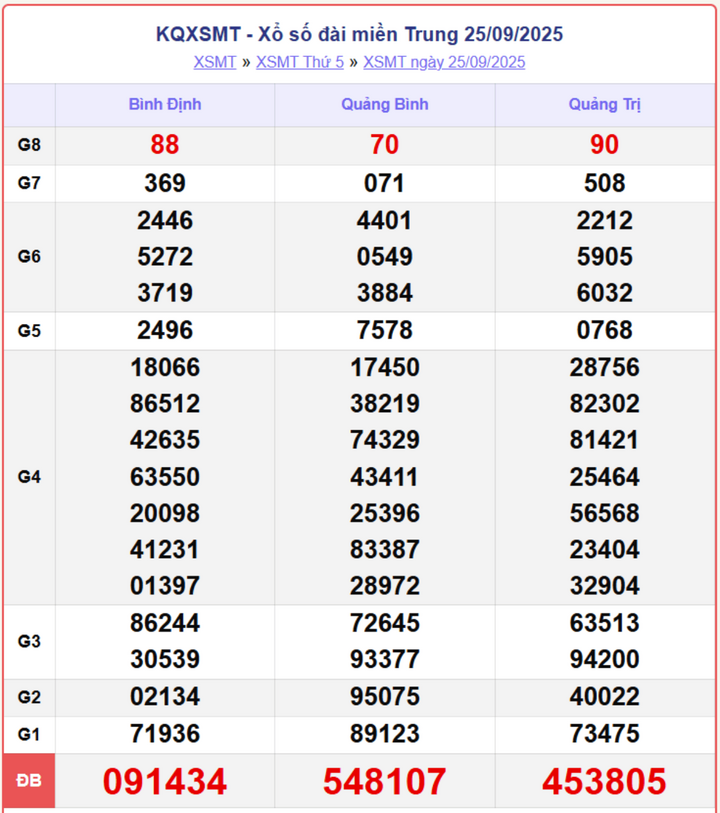Image resolution: width=720 pixels, height=813 pixels.
Task: Select G4 number 28972
Action: pyautogui.click(x=385, y=586)
